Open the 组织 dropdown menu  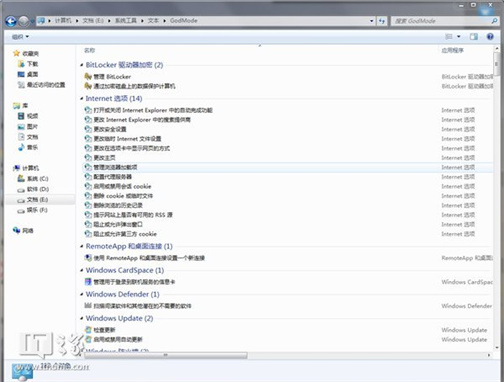click(20, 37)
